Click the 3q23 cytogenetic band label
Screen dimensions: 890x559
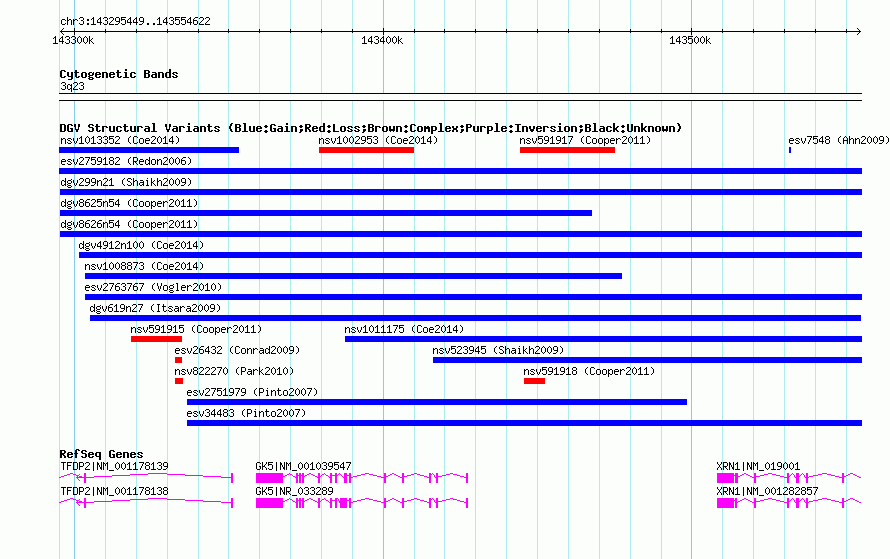tap(72, 86)
